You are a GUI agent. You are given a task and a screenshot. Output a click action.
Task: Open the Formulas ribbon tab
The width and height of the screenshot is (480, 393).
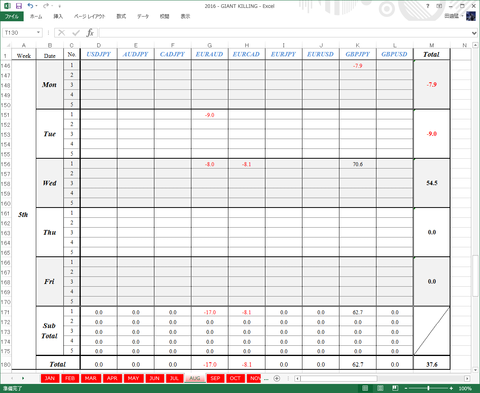[121, 16]
